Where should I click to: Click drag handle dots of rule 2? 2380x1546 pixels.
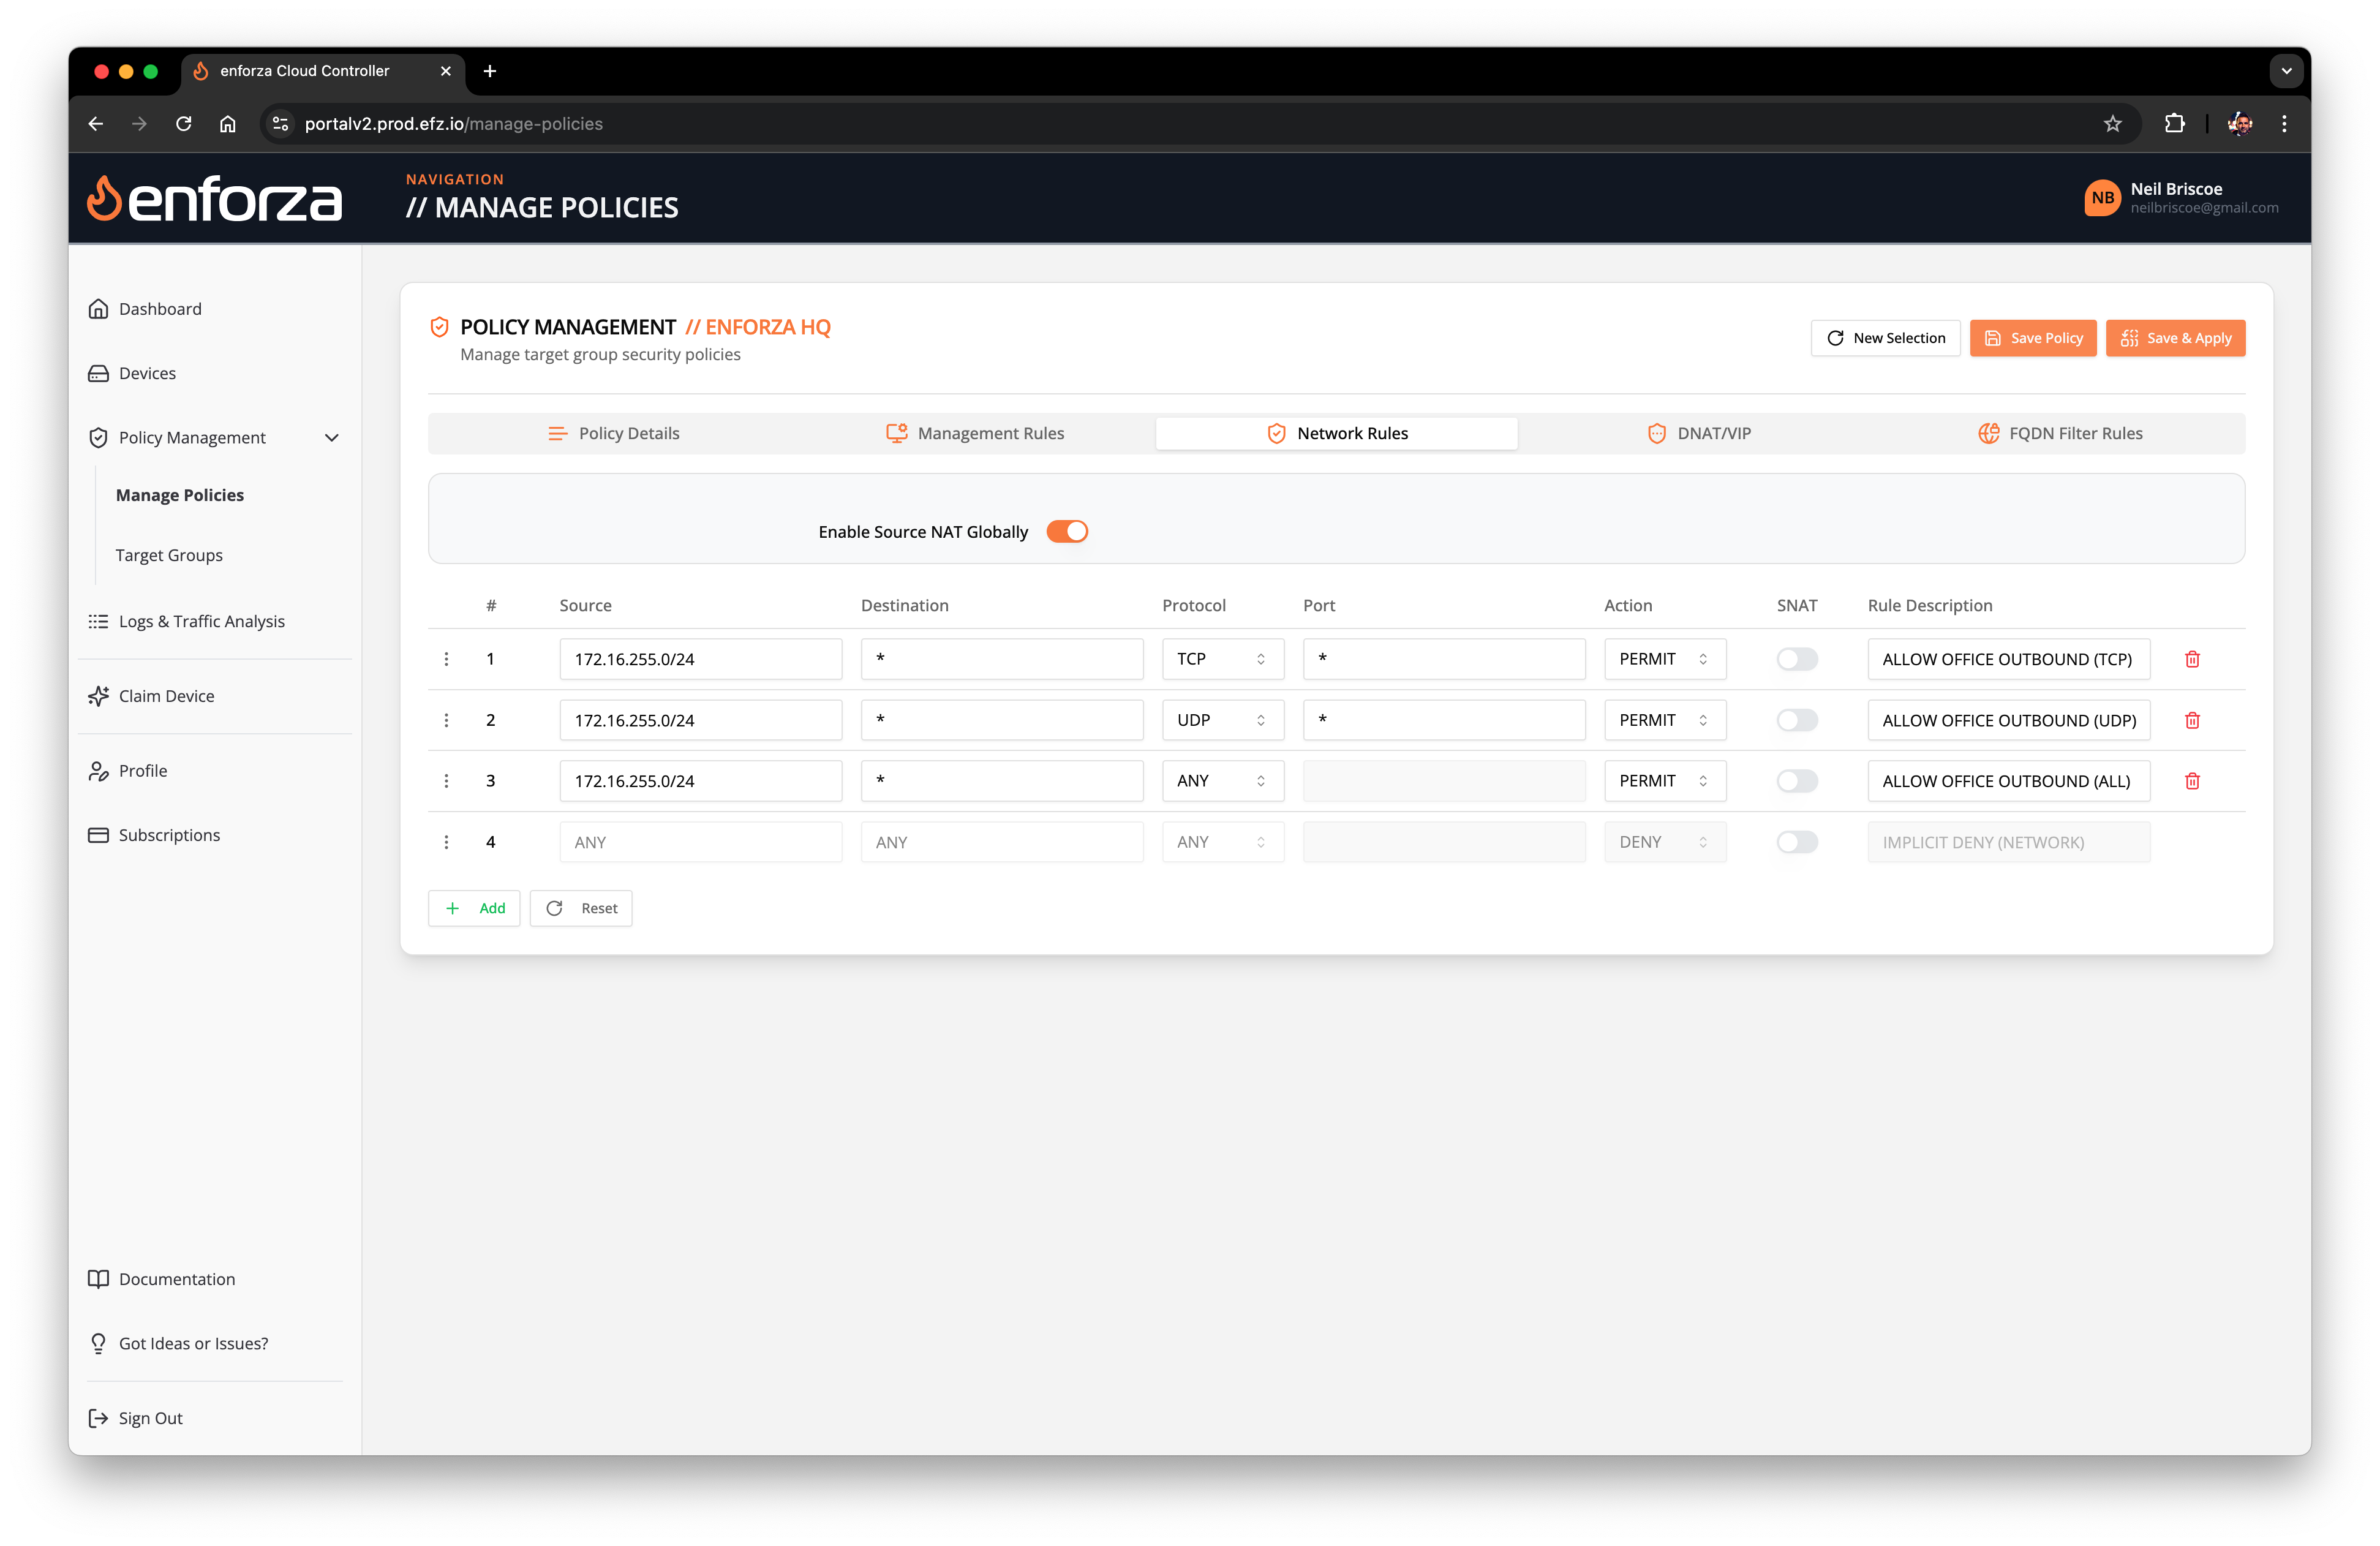[x=446, y=720]
